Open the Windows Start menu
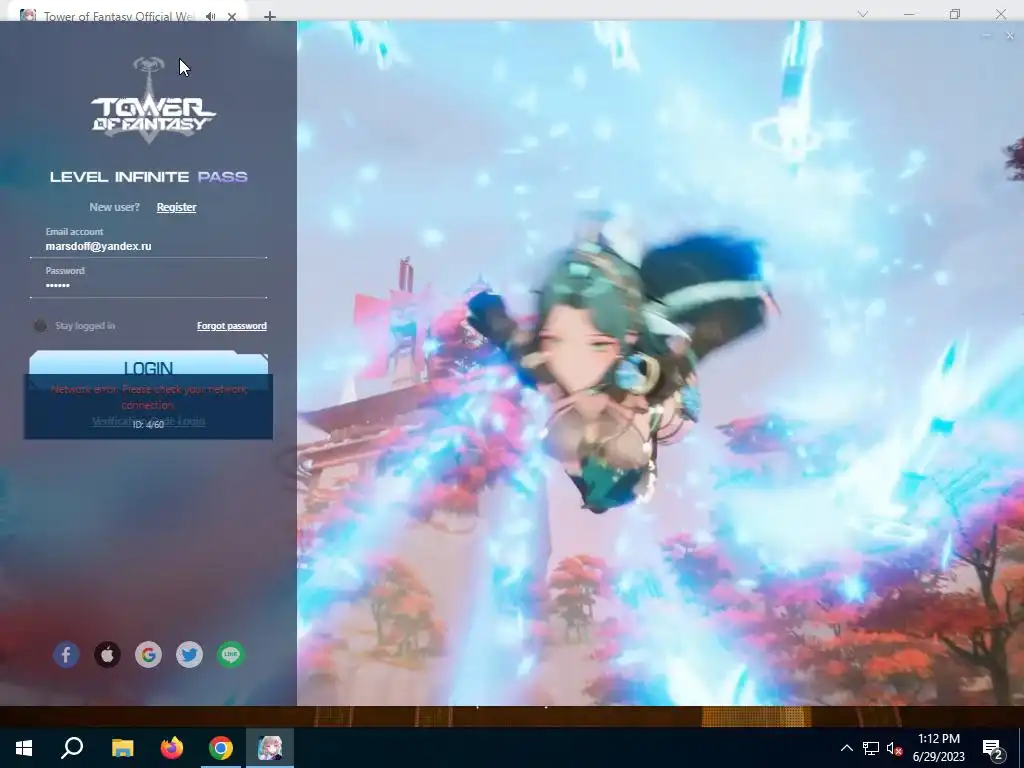This screenshot has height=768, width=1024. [24, 748]
